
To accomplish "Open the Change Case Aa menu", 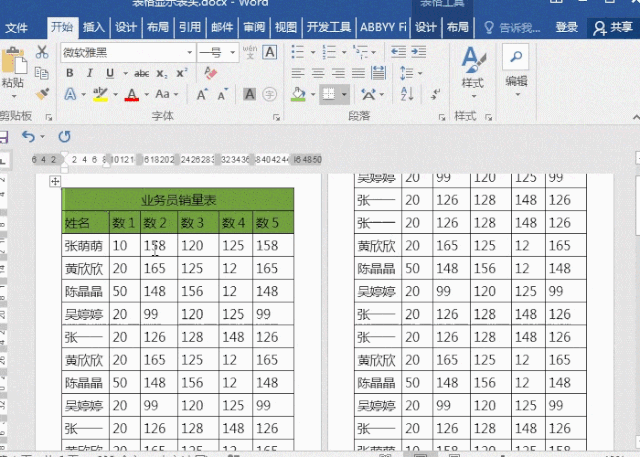I will pyautogui.click(x=167, y=94).
